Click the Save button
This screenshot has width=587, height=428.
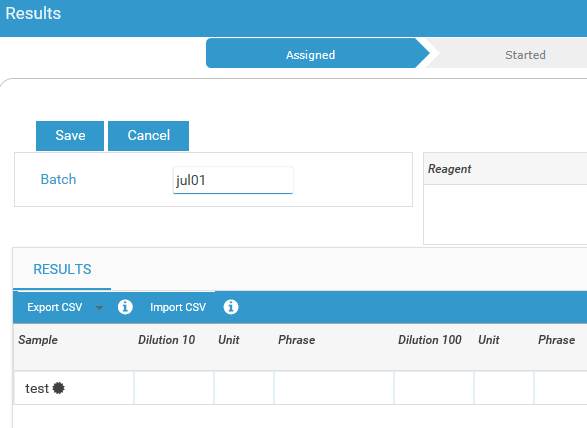(x=70, y=136)
